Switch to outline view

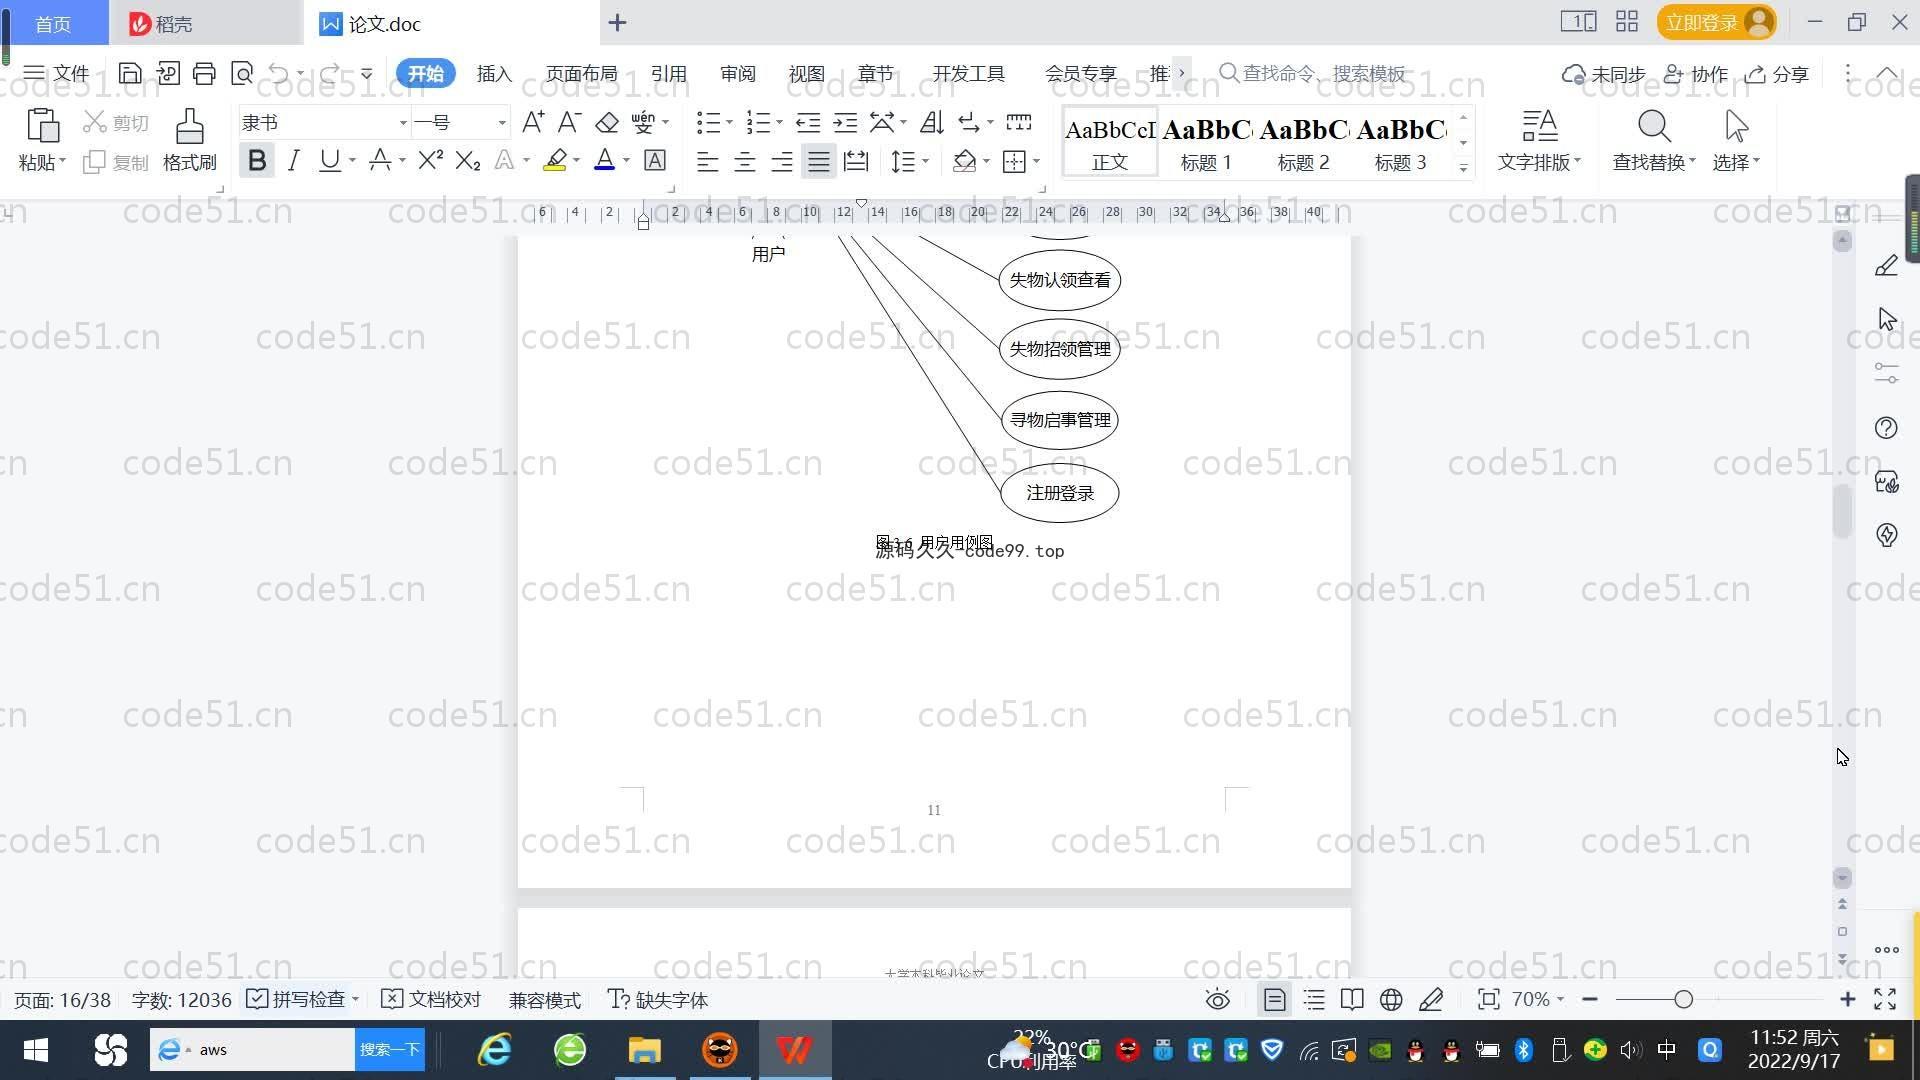coord(1314,999)
